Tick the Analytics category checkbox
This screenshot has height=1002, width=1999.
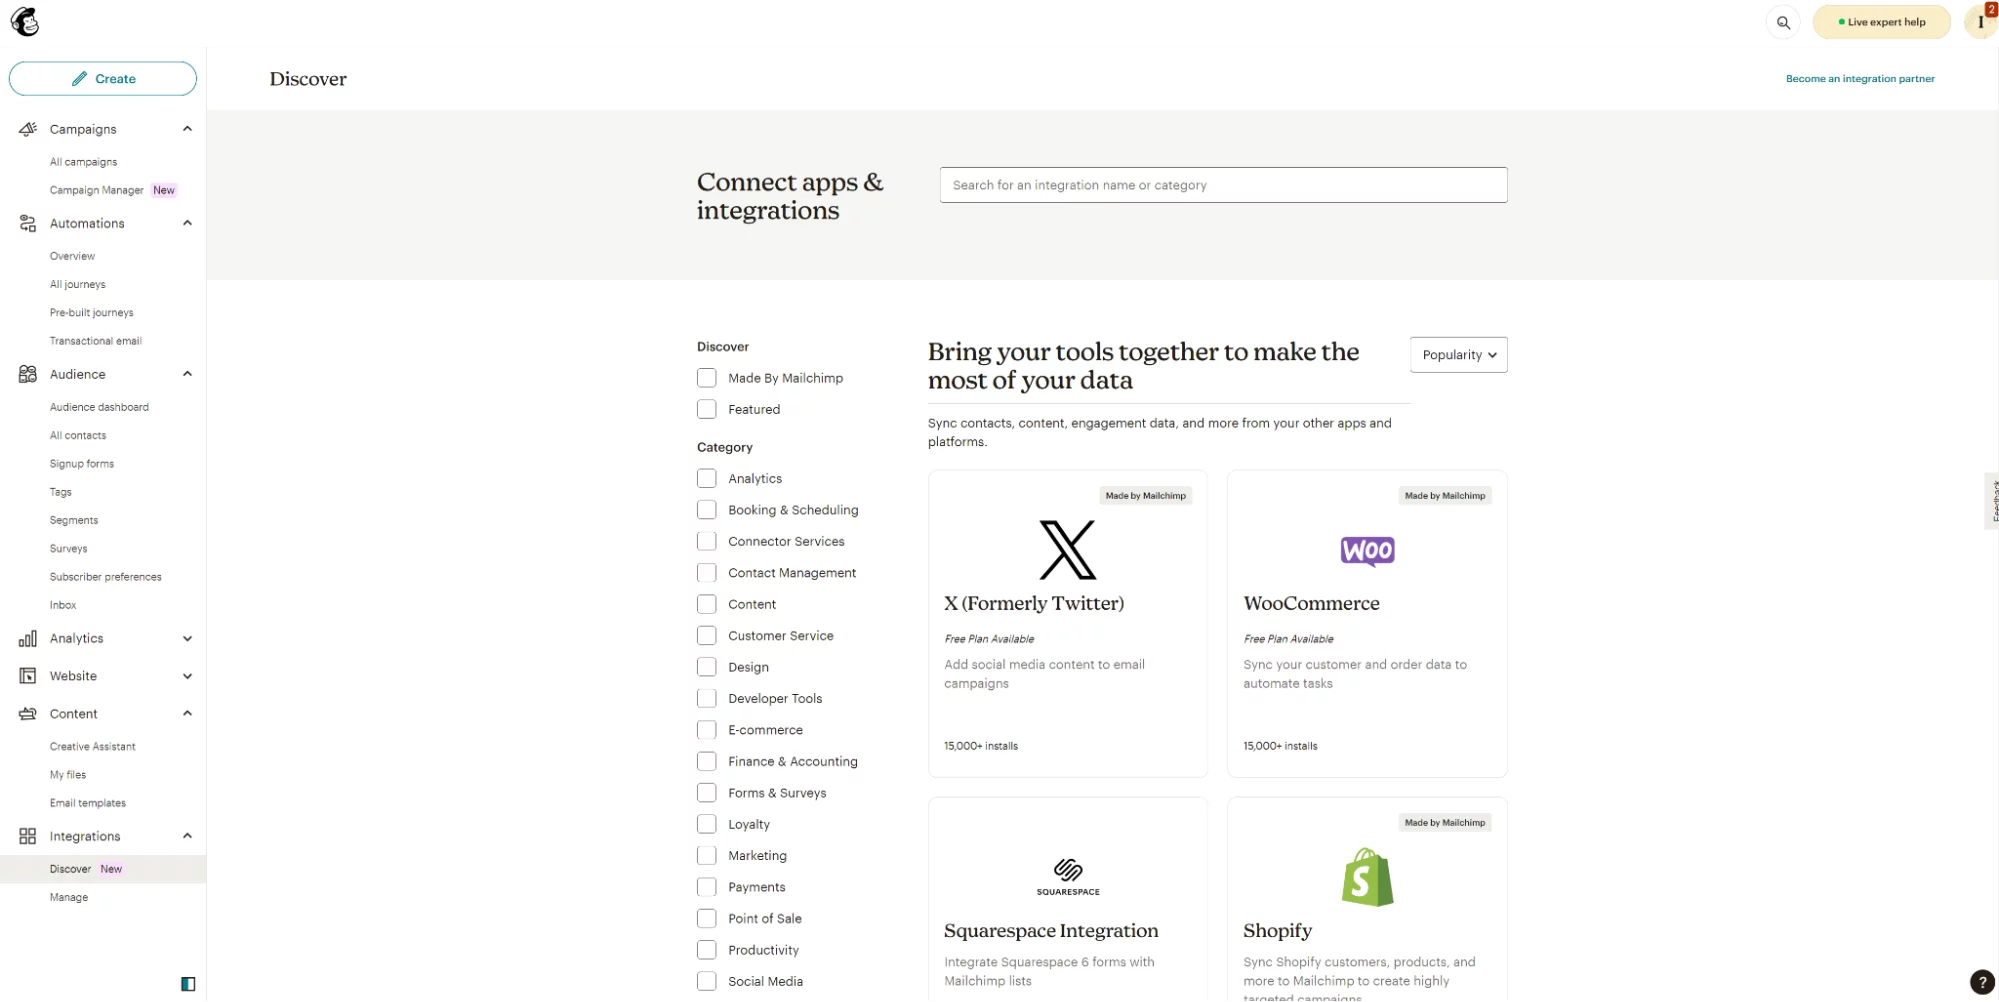[x=707, y=479]
